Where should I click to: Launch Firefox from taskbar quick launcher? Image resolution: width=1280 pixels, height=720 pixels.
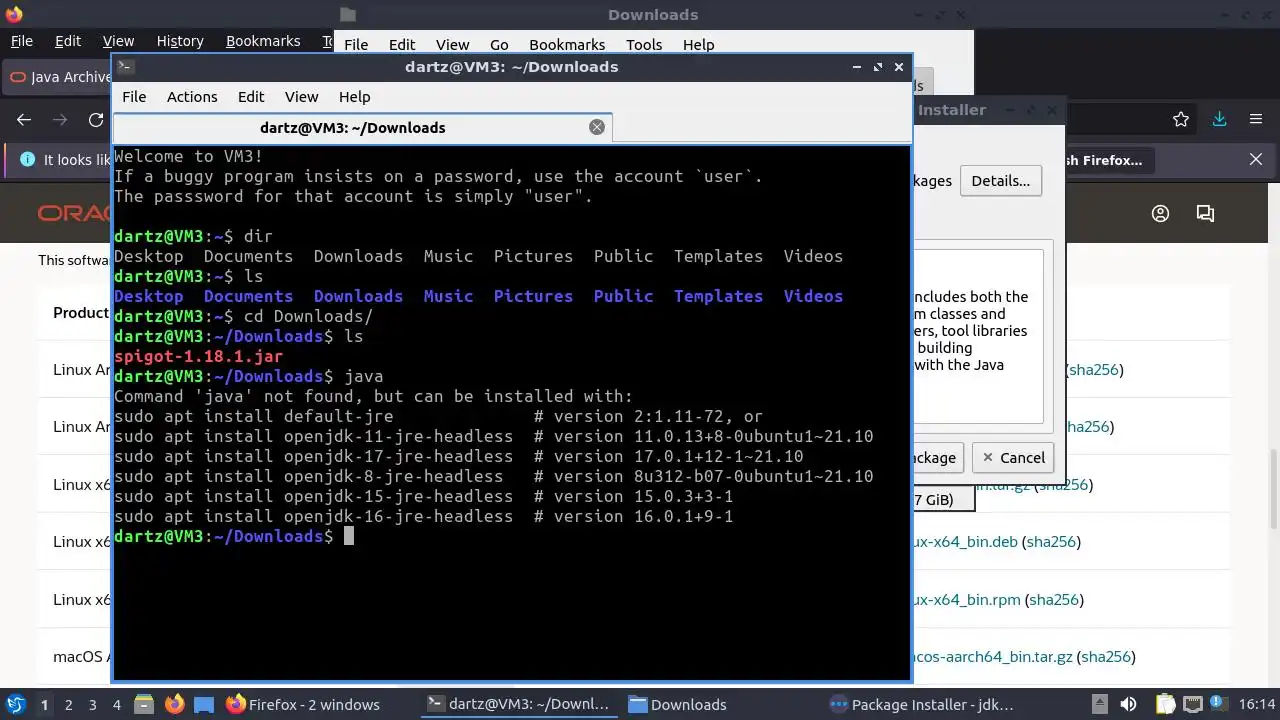(174, 705)
